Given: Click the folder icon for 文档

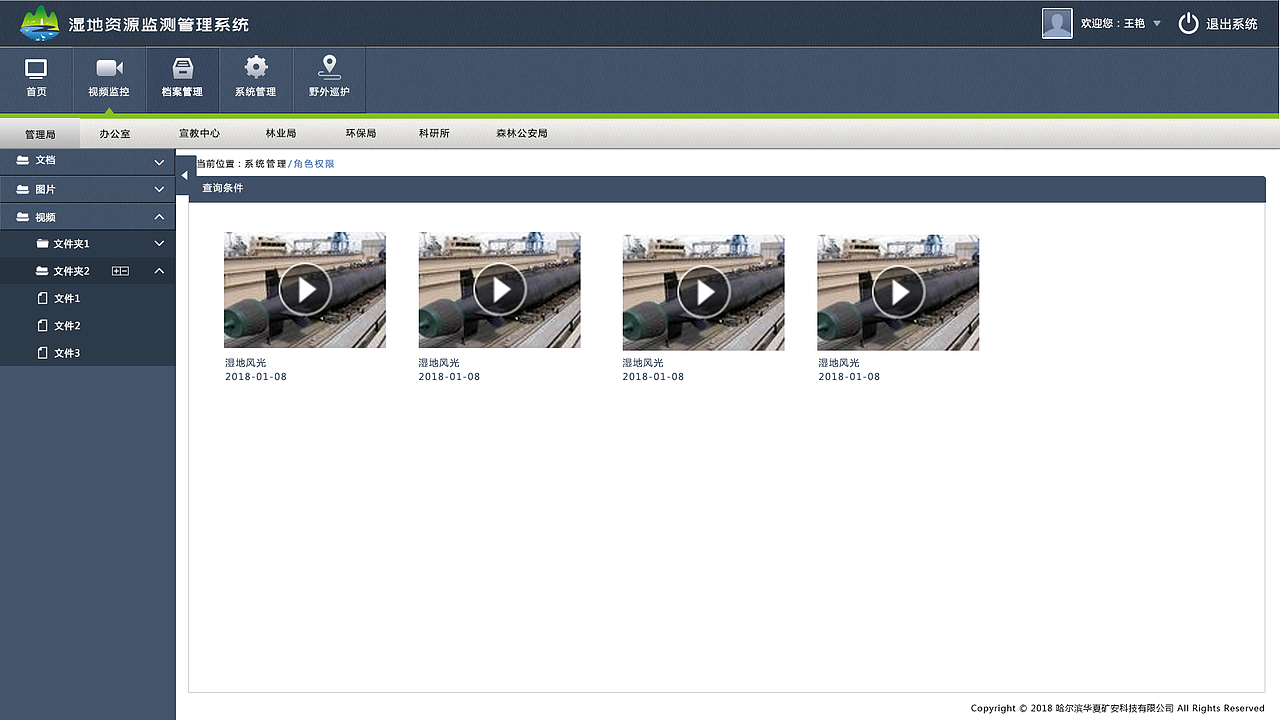Looking at the screenshot, I should click(23, 160).
